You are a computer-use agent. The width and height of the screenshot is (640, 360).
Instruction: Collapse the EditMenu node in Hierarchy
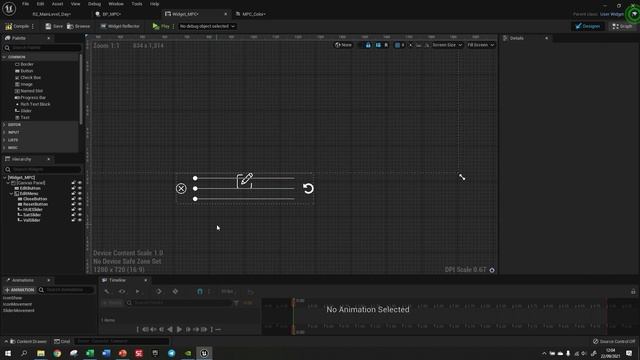click(x=11, y=193)
